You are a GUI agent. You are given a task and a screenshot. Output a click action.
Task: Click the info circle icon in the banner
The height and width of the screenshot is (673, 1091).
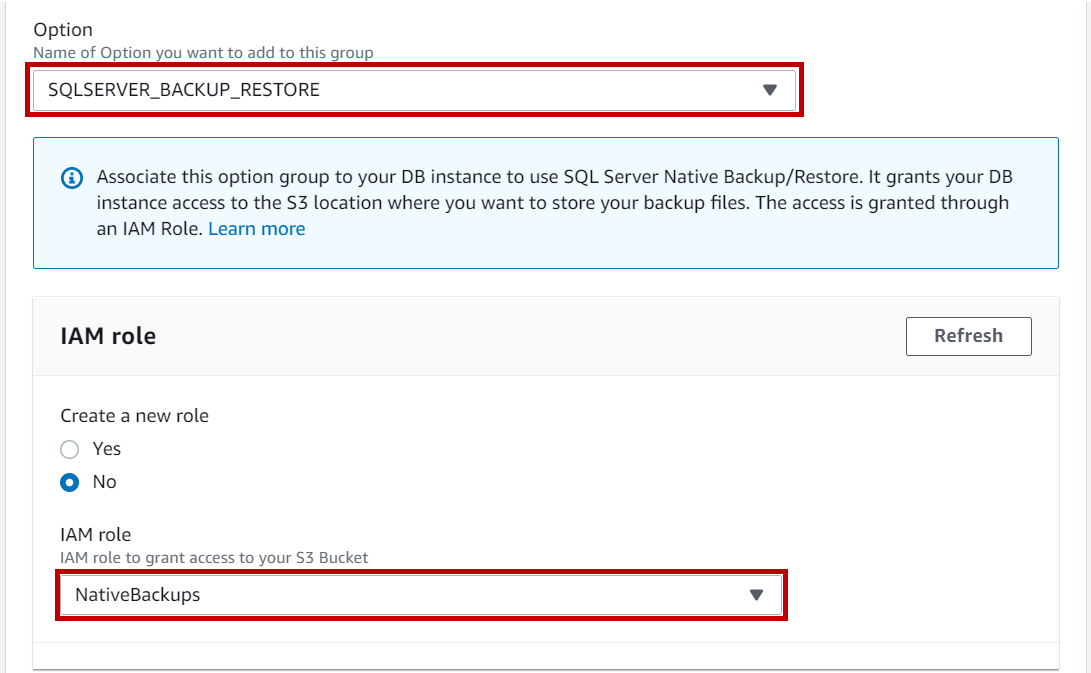[x=72, y=178]
